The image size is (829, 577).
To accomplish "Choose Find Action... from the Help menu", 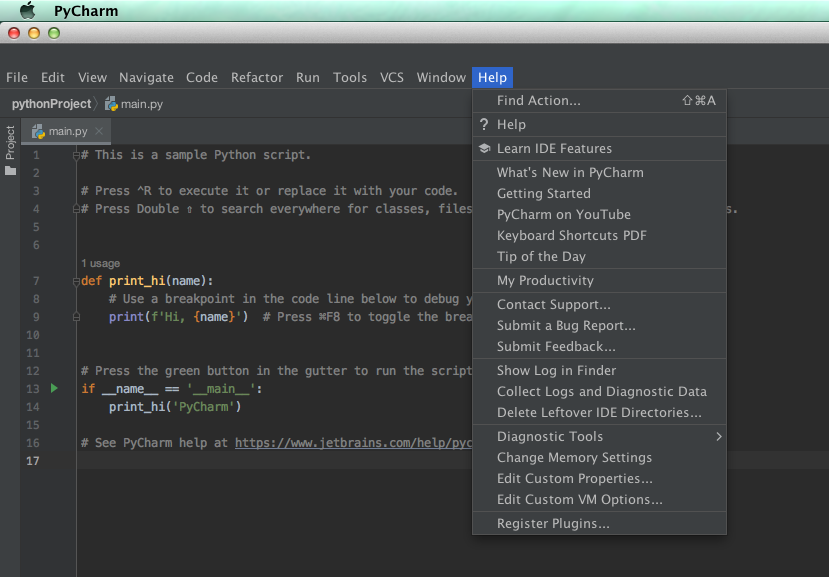I will click(599, 100).
